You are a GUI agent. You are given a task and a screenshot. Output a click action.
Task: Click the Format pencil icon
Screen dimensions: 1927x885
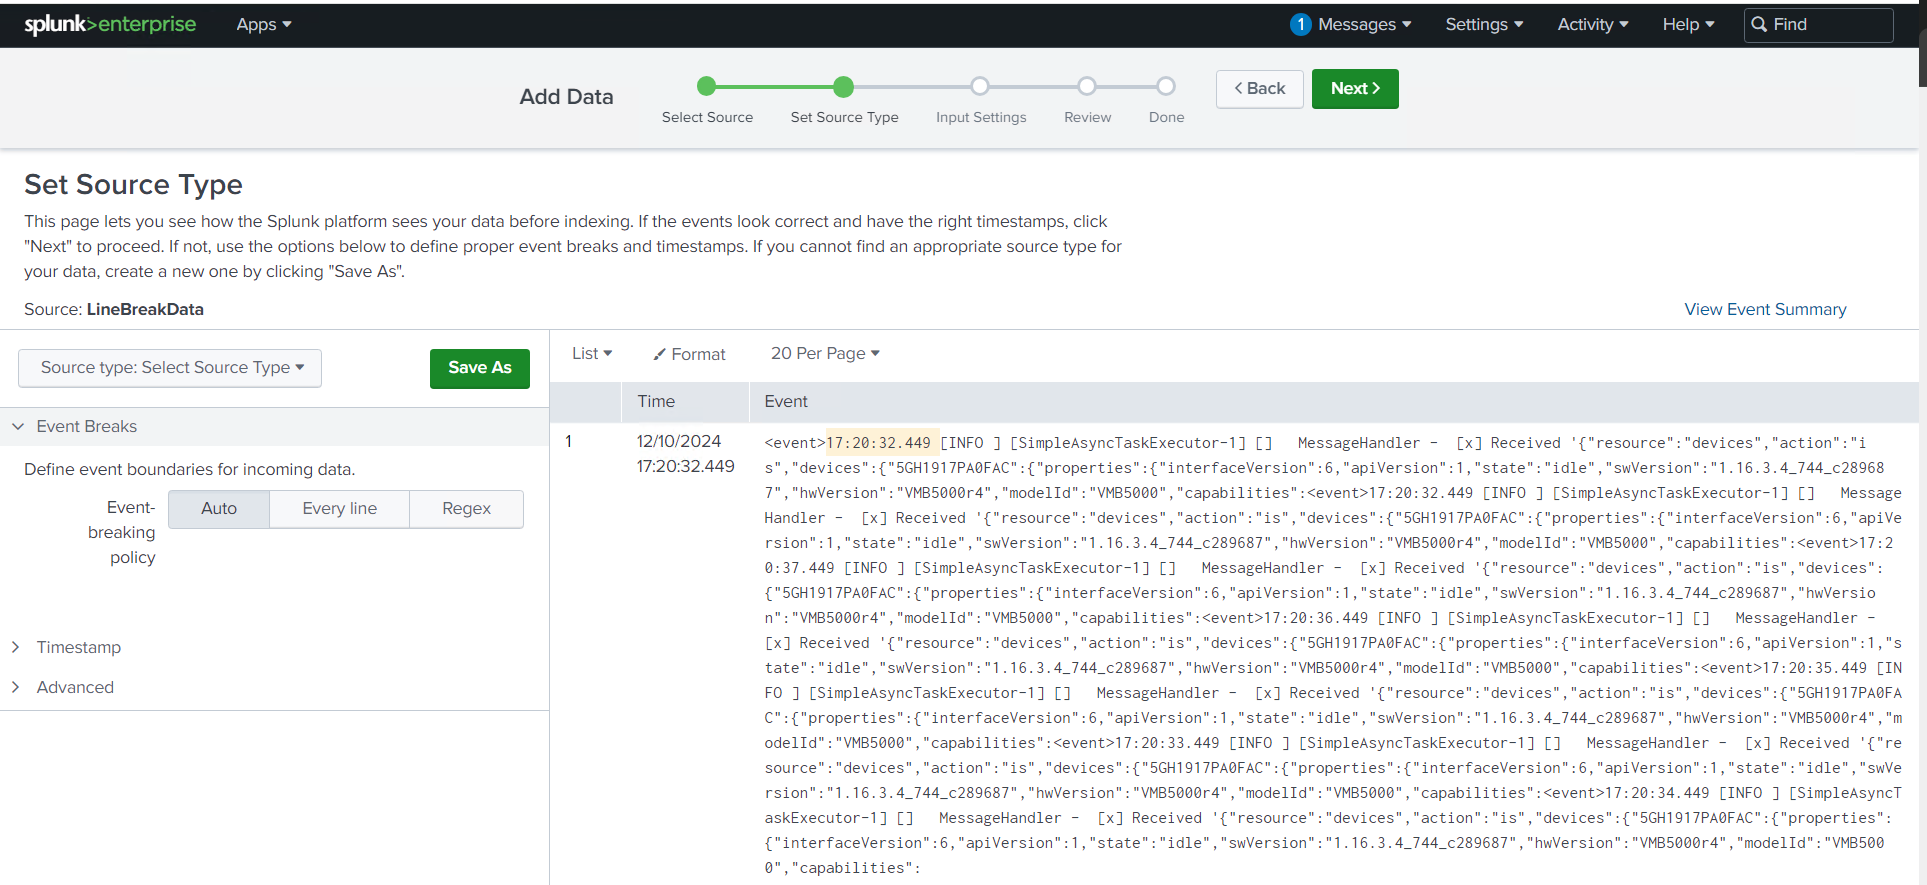pyautogui.click(x=659, y=354)
